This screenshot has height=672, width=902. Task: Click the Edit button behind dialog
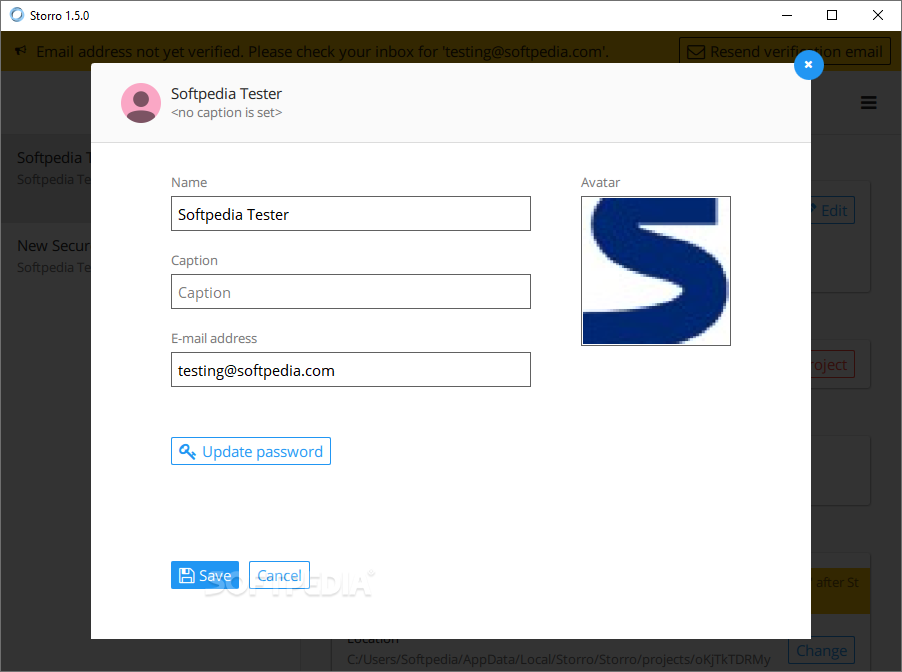pos(832,211)
